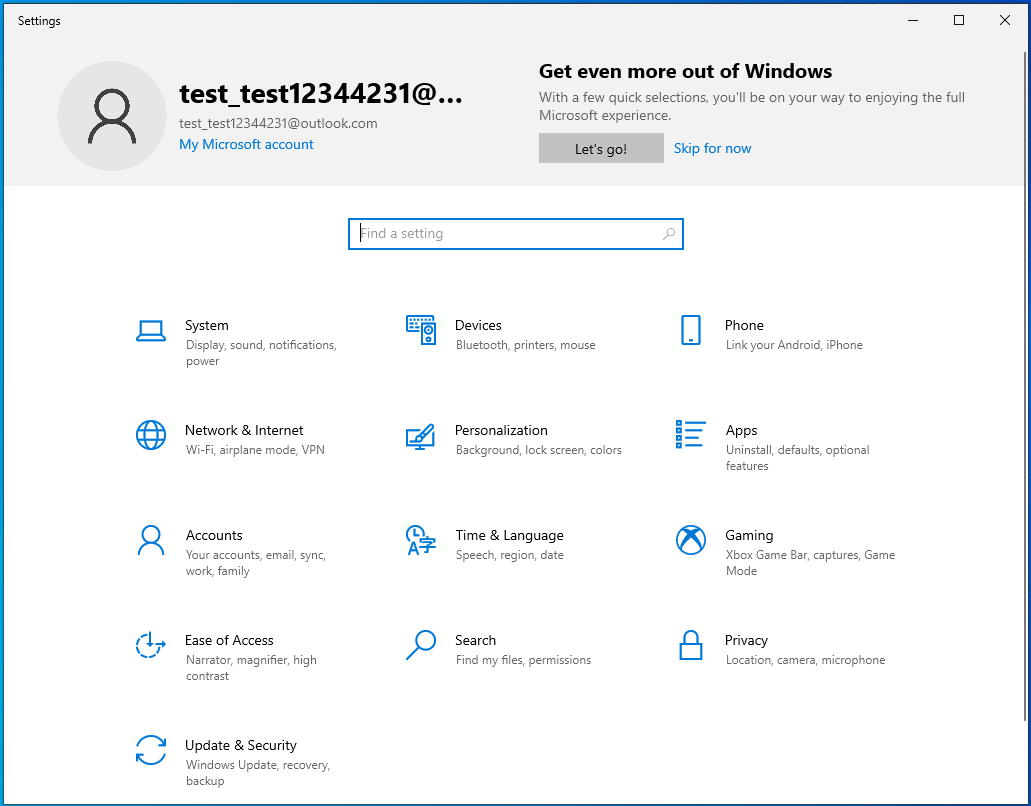
Task: Choose Skip for now link
Action: 712,149
